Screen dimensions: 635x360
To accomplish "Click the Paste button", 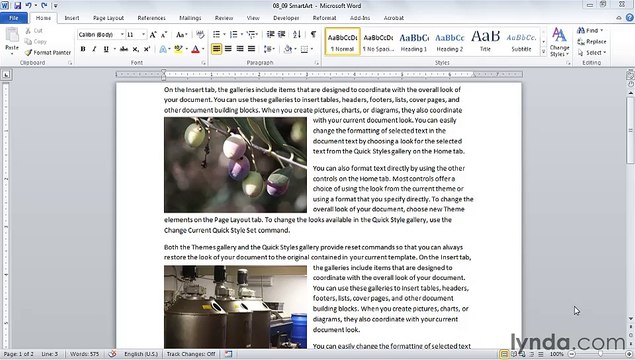I will pyautogui.click(x=12, y=40).
